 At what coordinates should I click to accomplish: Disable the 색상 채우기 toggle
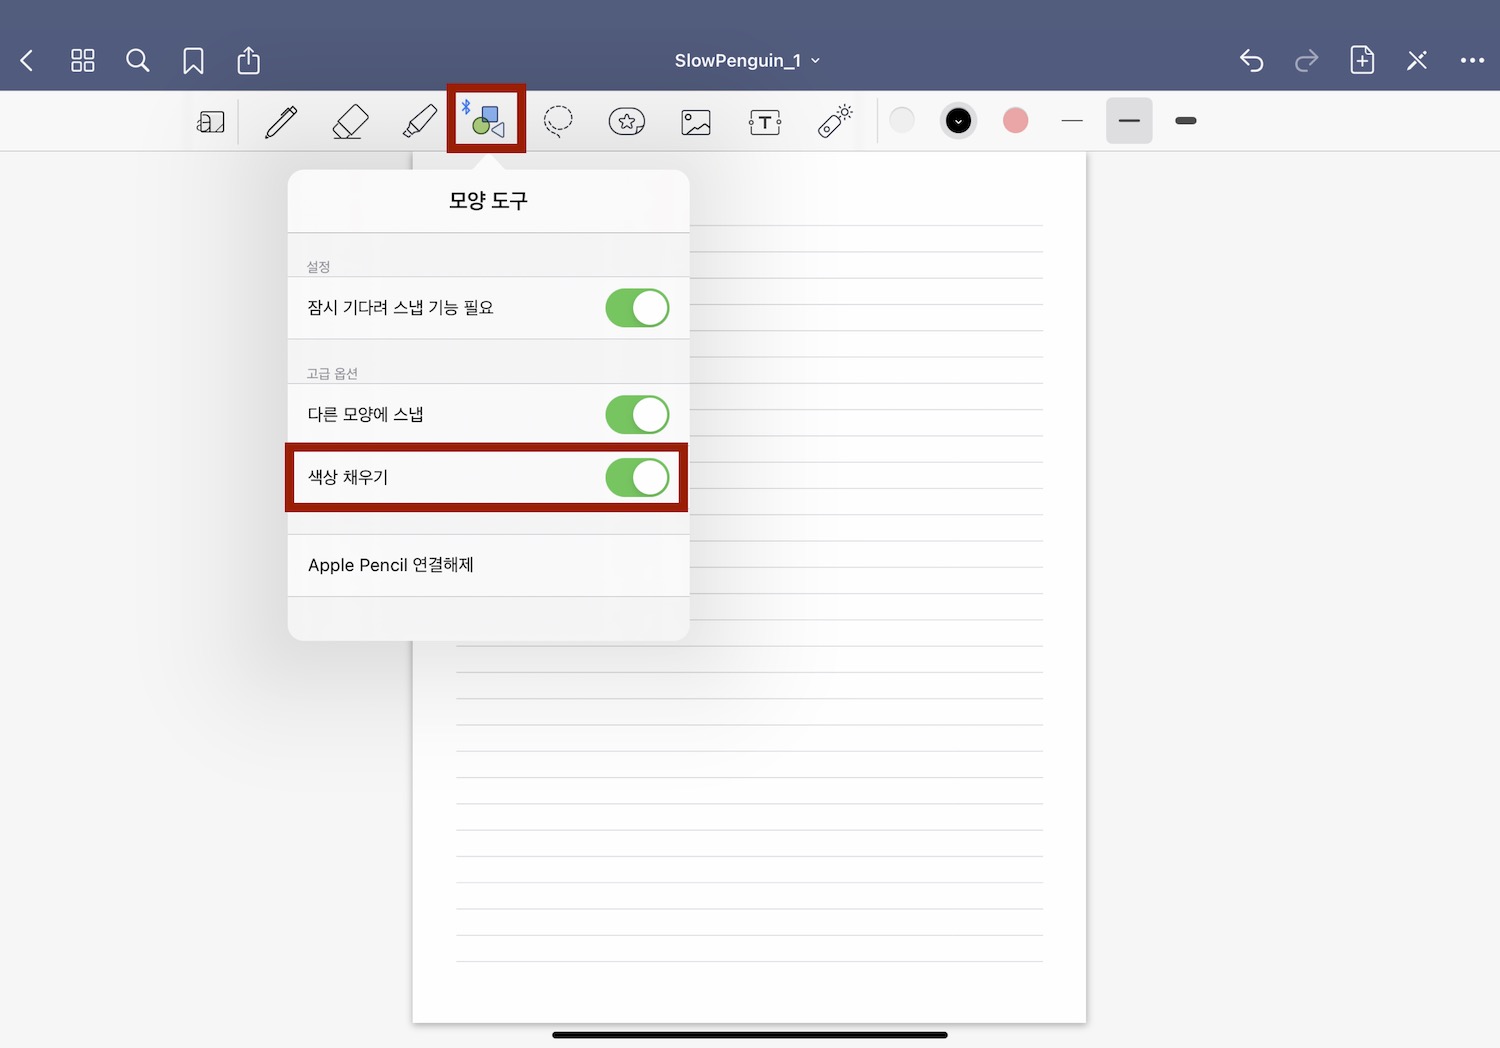(x=637, y=477)
